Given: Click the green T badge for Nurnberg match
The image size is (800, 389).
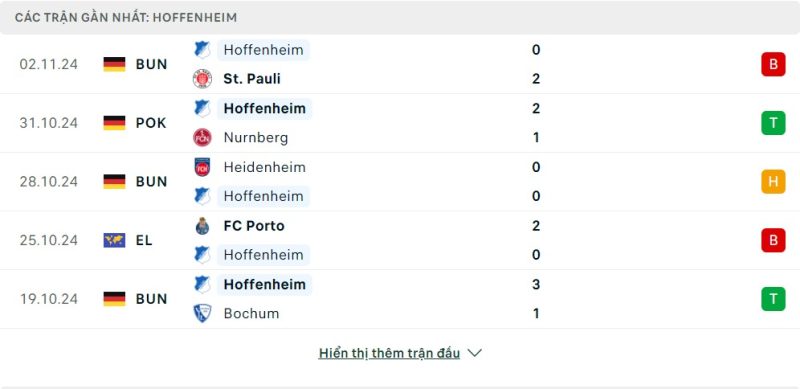Looking at the screenshot, I should (773, 123).
